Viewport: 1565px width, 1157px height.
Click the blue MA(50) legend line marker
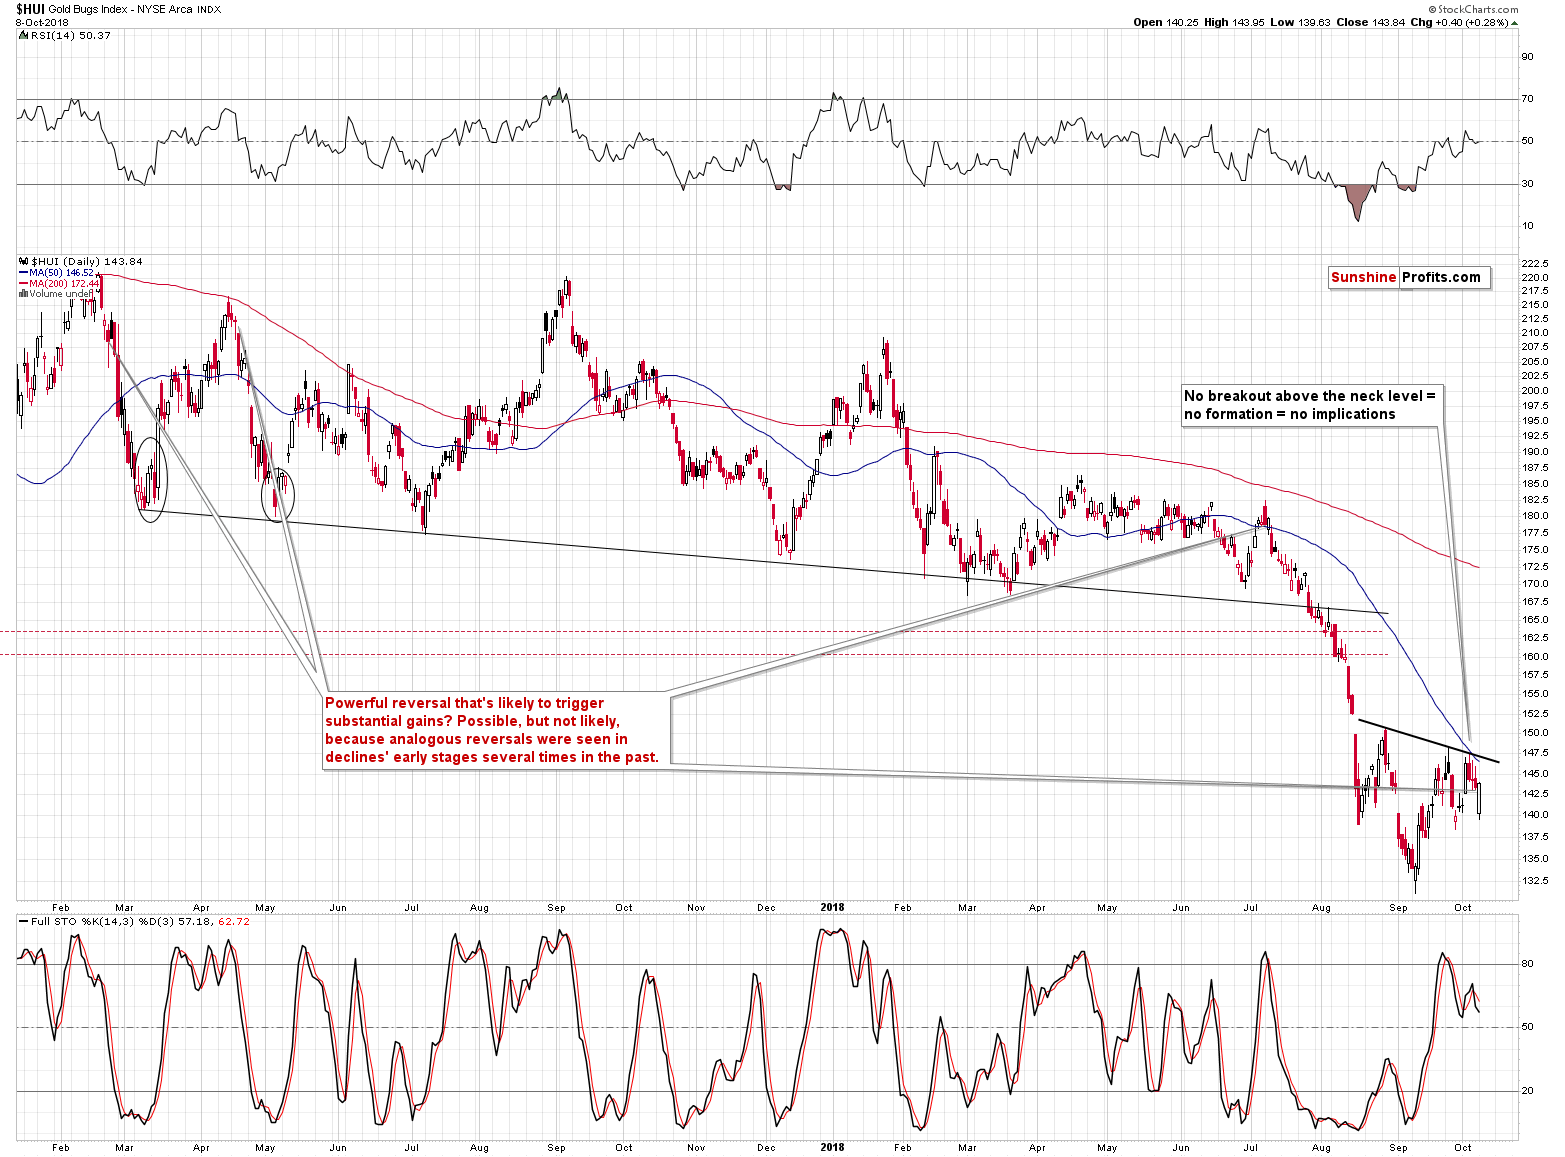[x=24, y=273]
